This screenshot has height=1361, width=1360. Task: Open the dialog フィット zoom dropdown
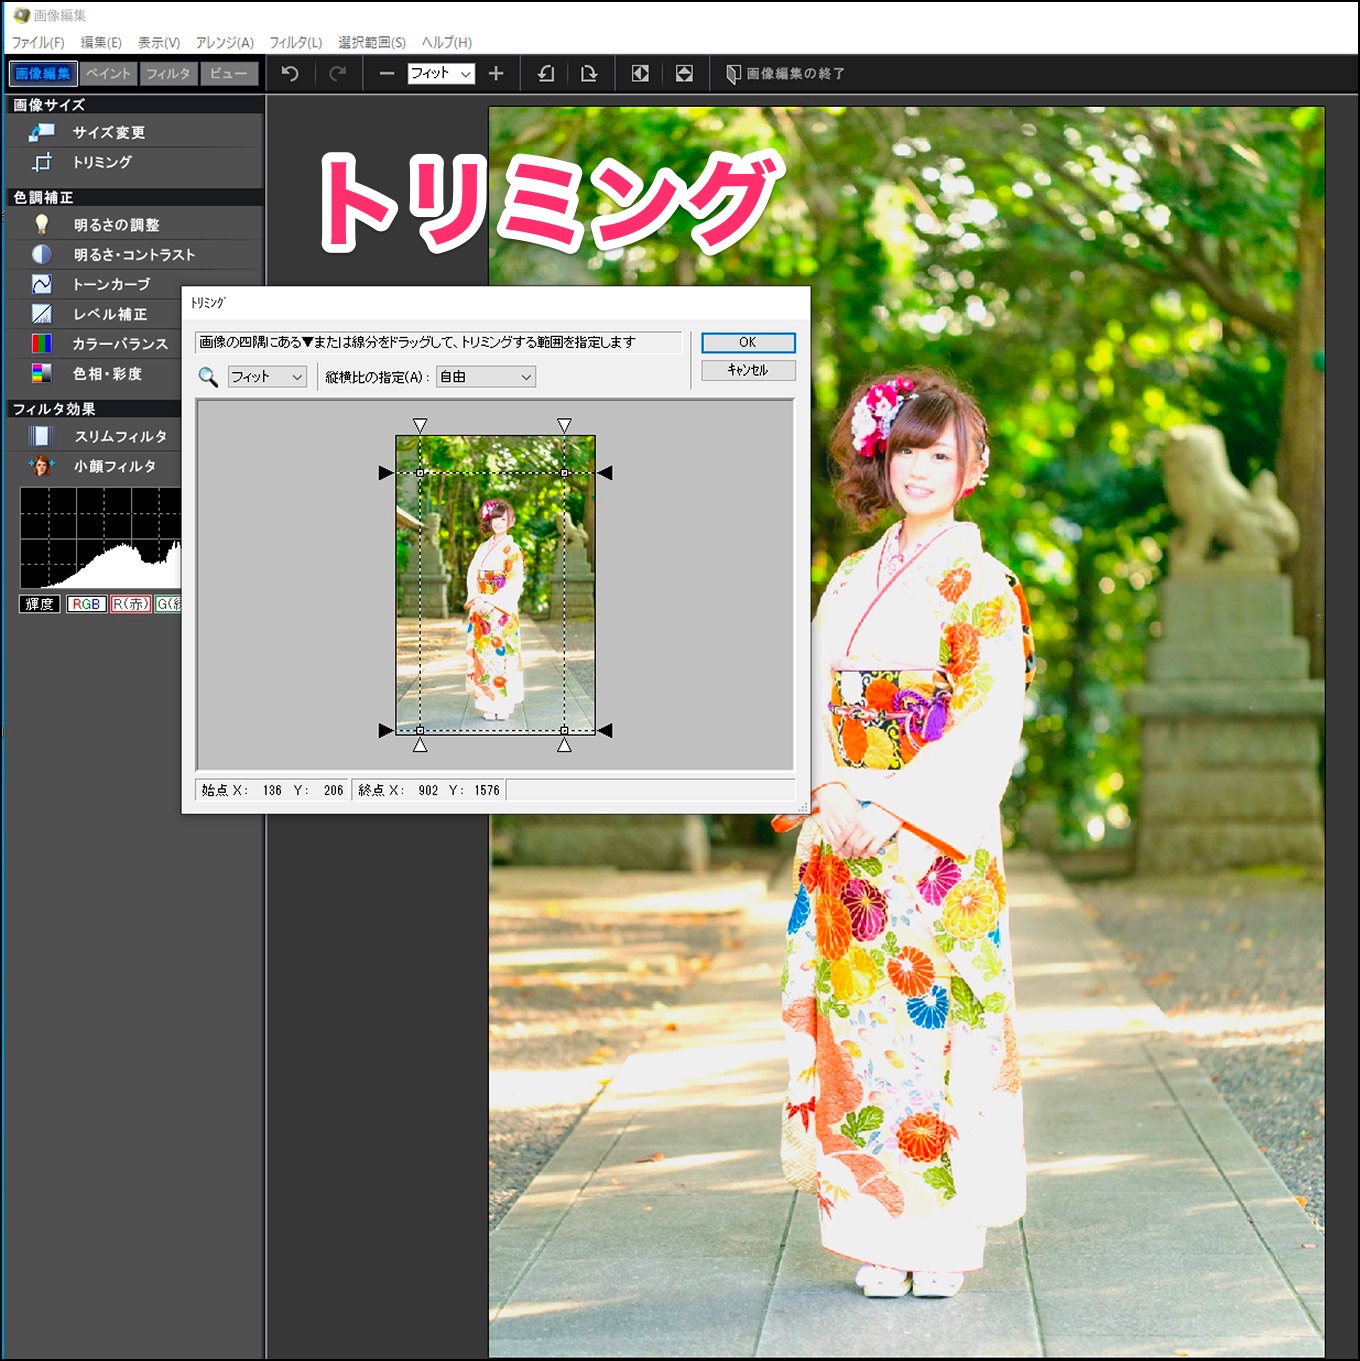(267, 377)
